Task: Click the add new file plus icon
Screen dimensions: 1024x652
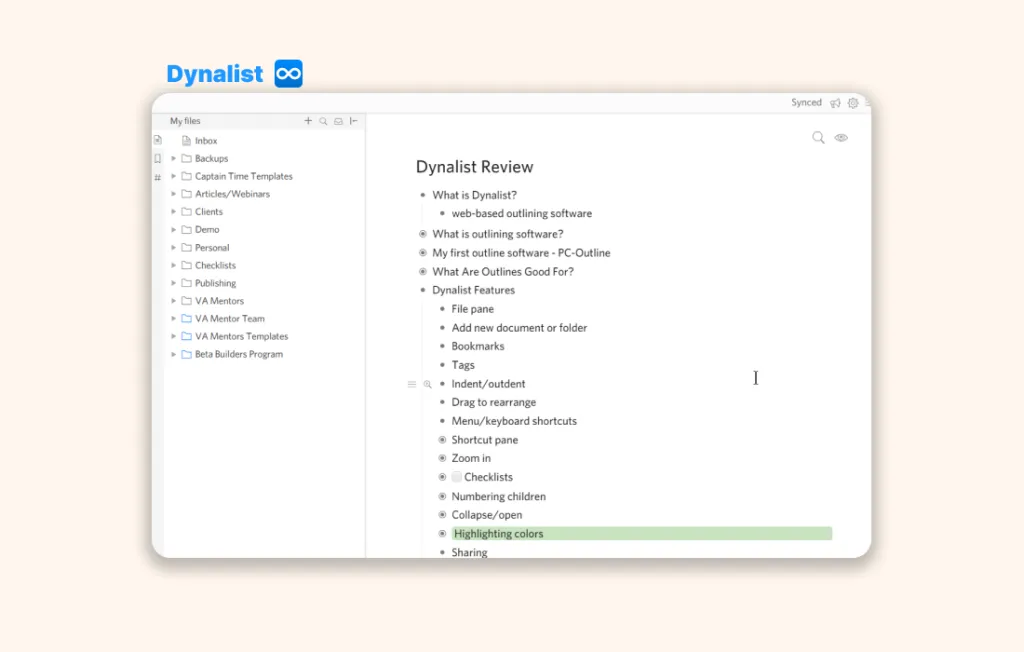Action: [308, 121]
